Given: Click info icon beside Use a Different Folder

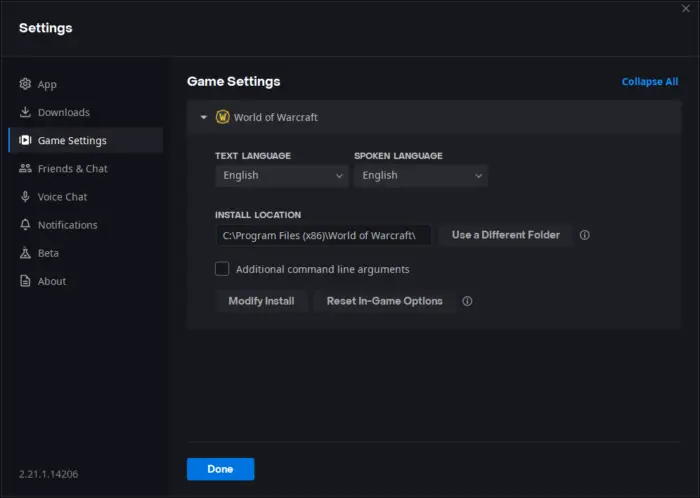Looking at the screenshot, I should (584, 235).
